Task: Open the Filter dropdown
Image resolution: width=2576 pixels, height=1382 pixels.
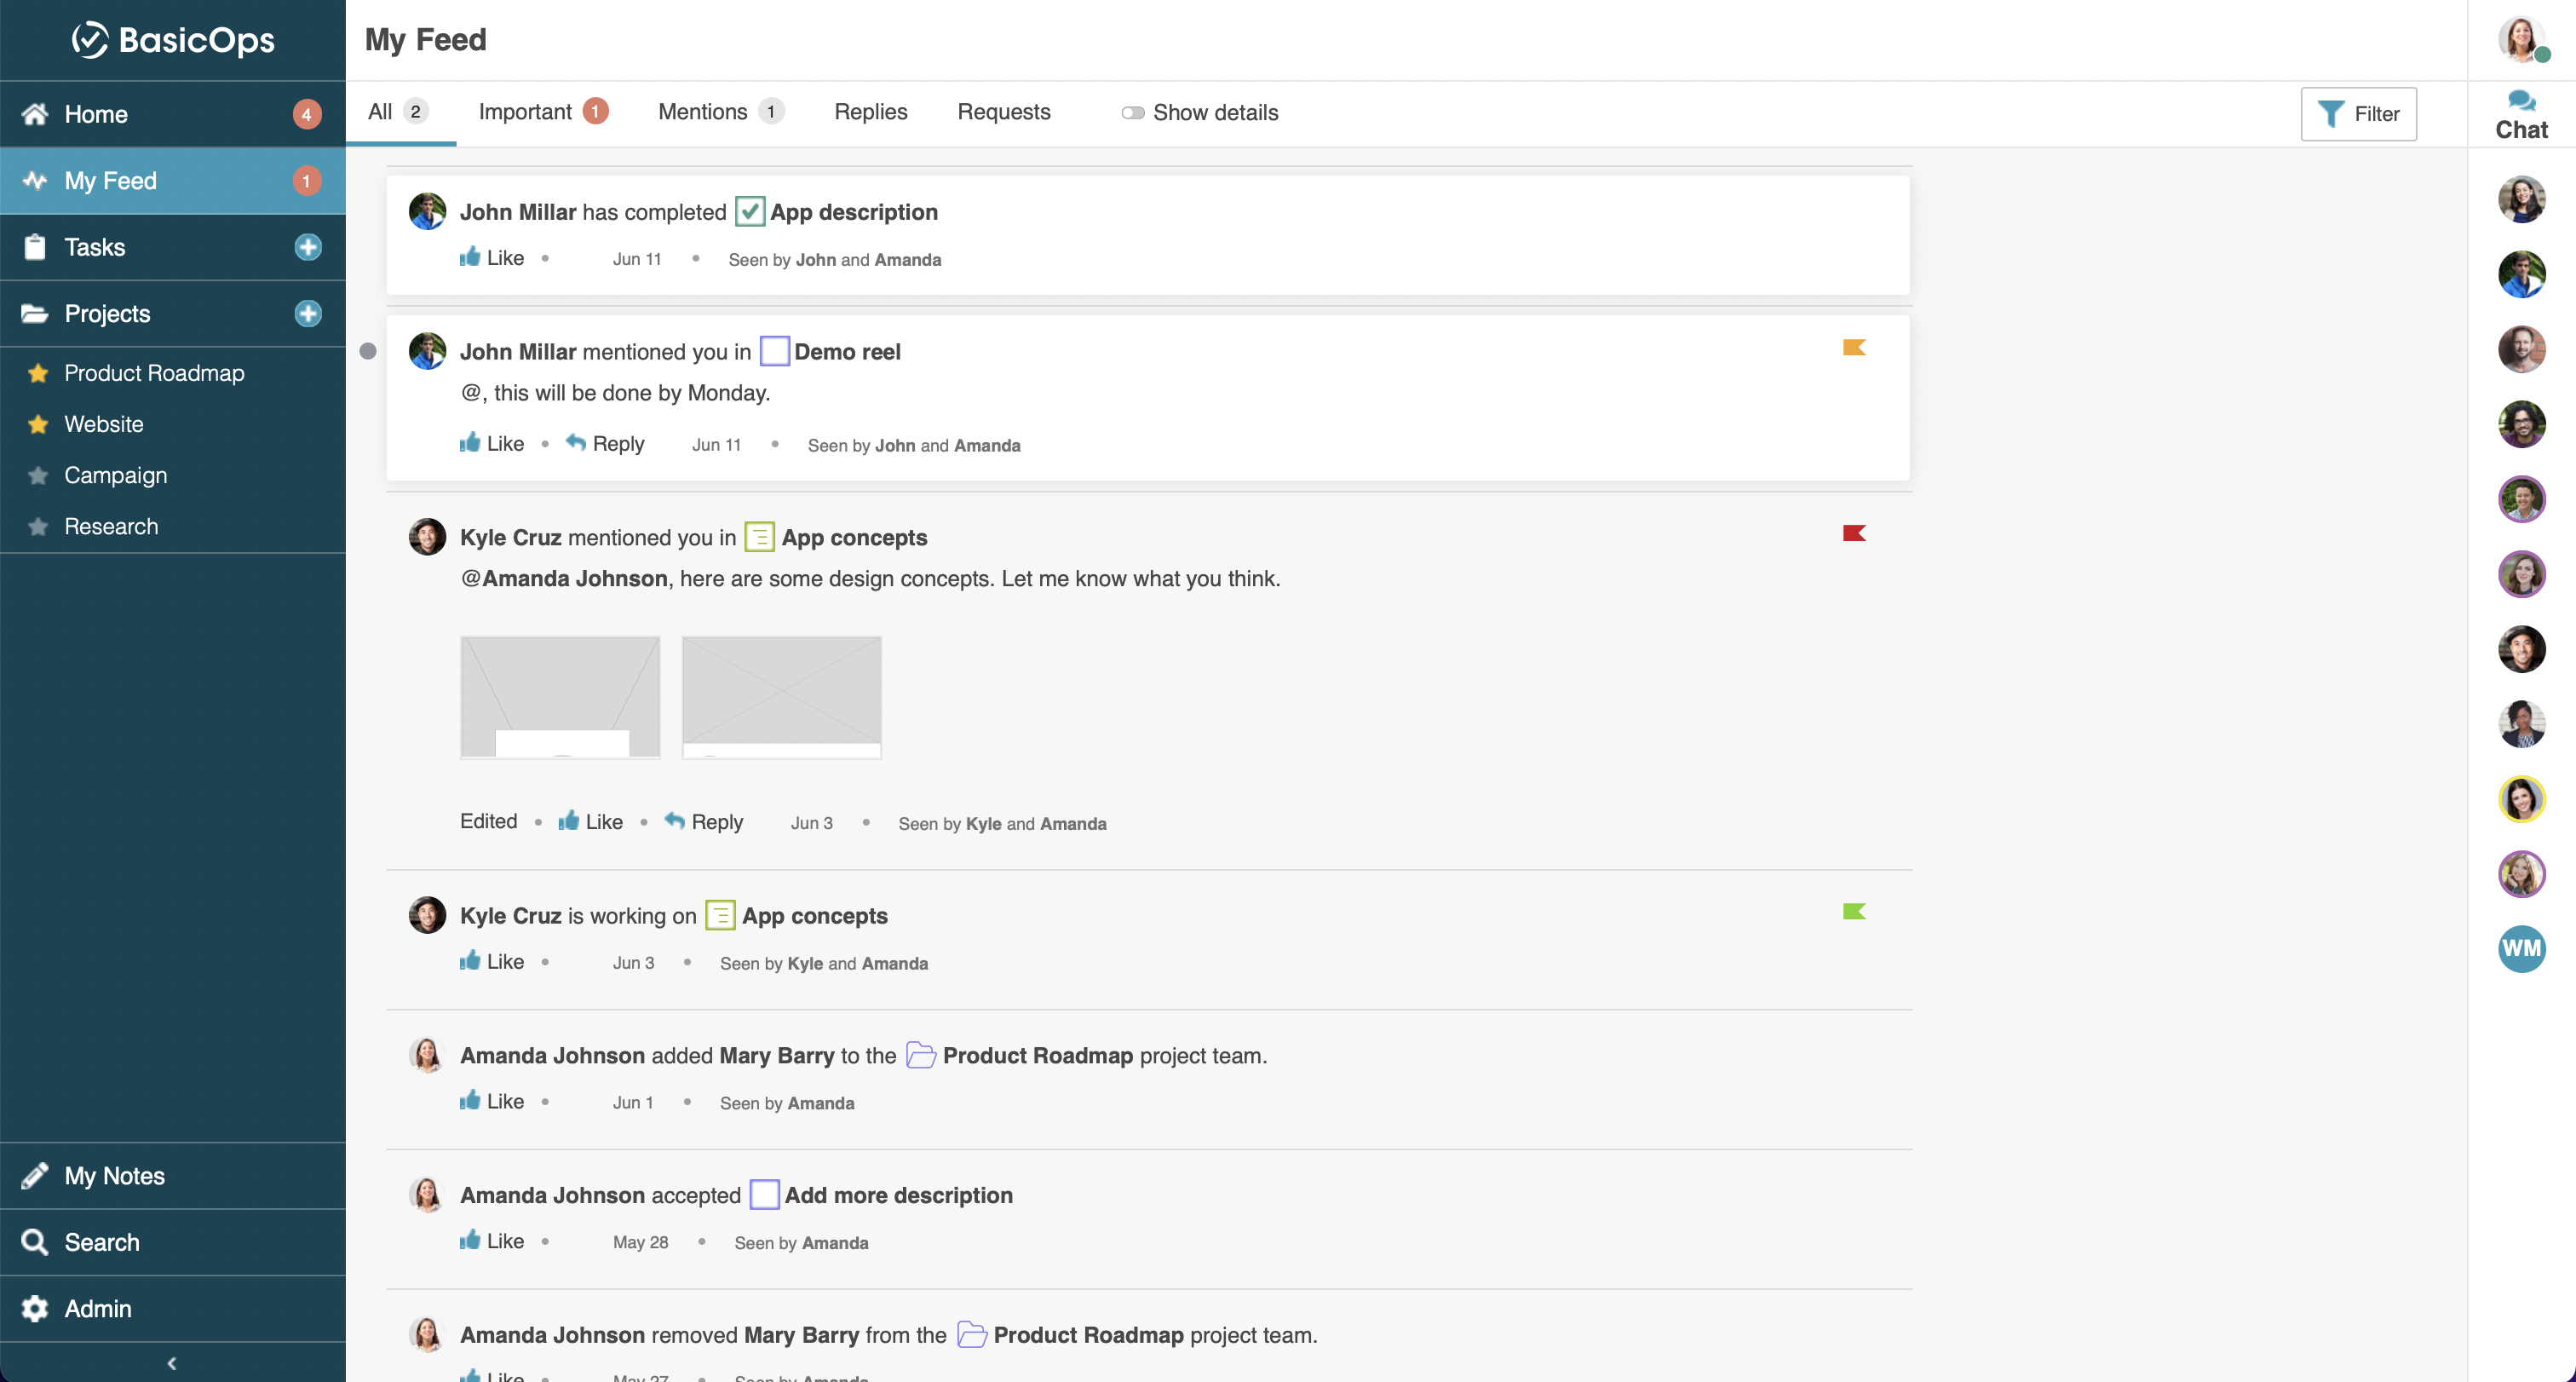Action: [2358, 114]
